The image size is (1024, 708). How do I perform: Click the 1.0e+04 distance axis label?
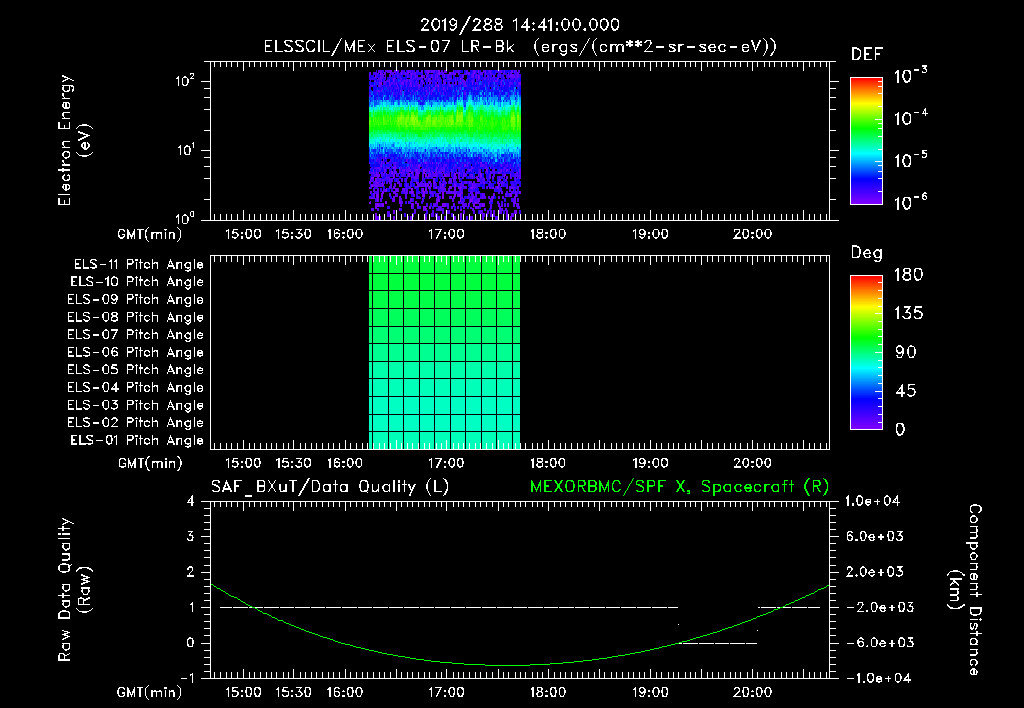pyautogui.click(x=872, y=501)
